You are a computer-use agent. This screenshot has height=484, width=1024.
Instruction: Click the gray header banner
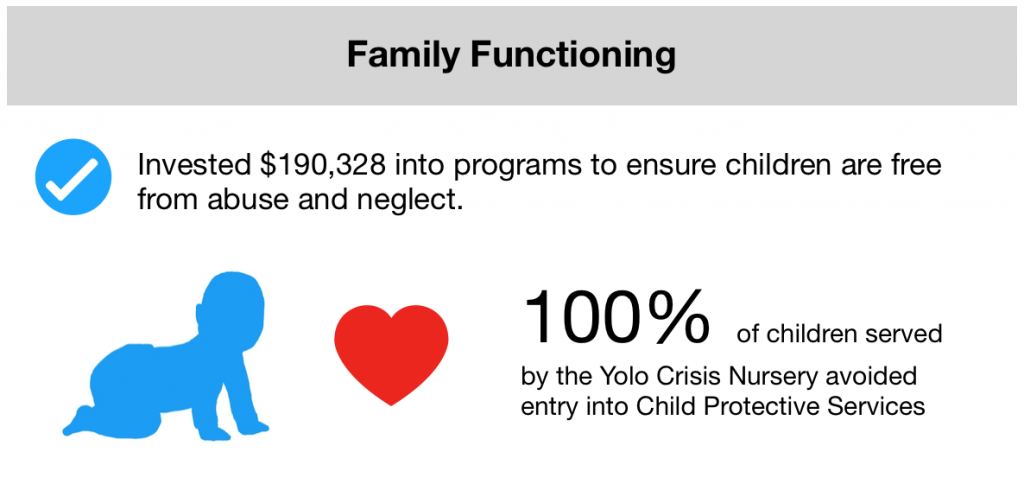click(511, 56)
